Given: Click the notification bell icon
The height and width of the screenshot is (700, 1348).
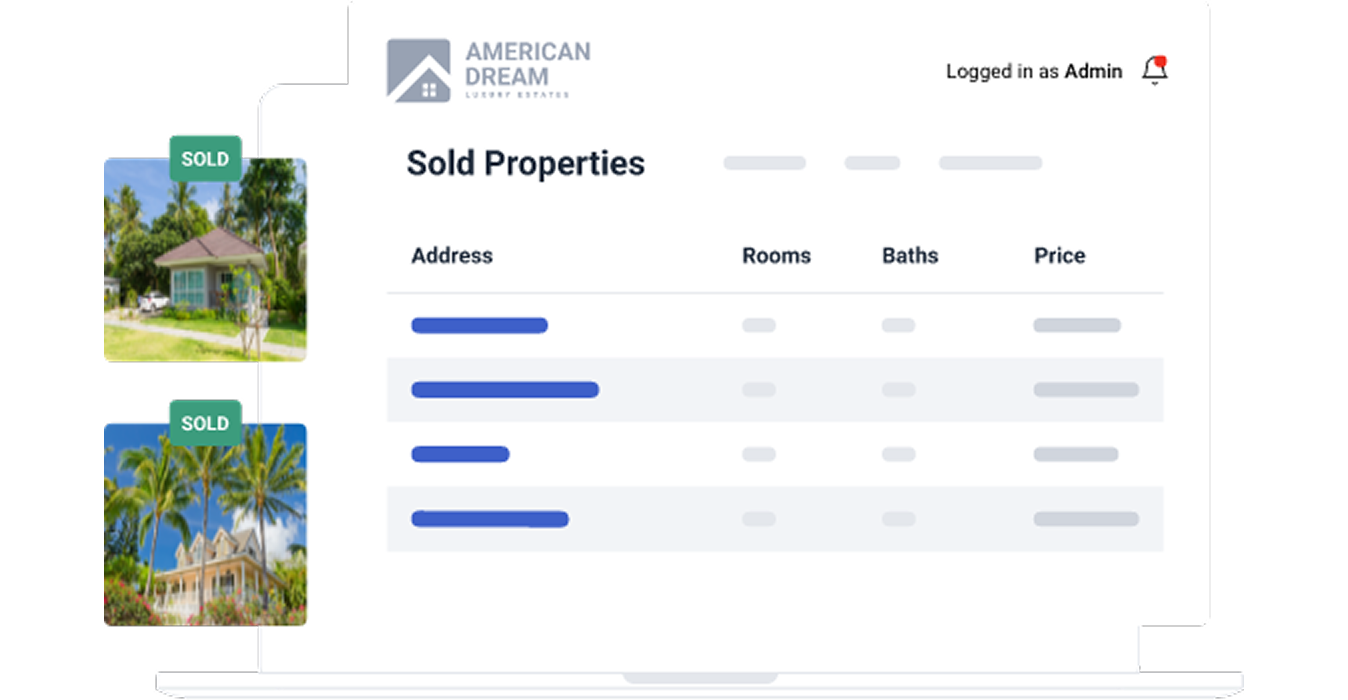Looking at the screenshot, I should tap(1154, 71).
